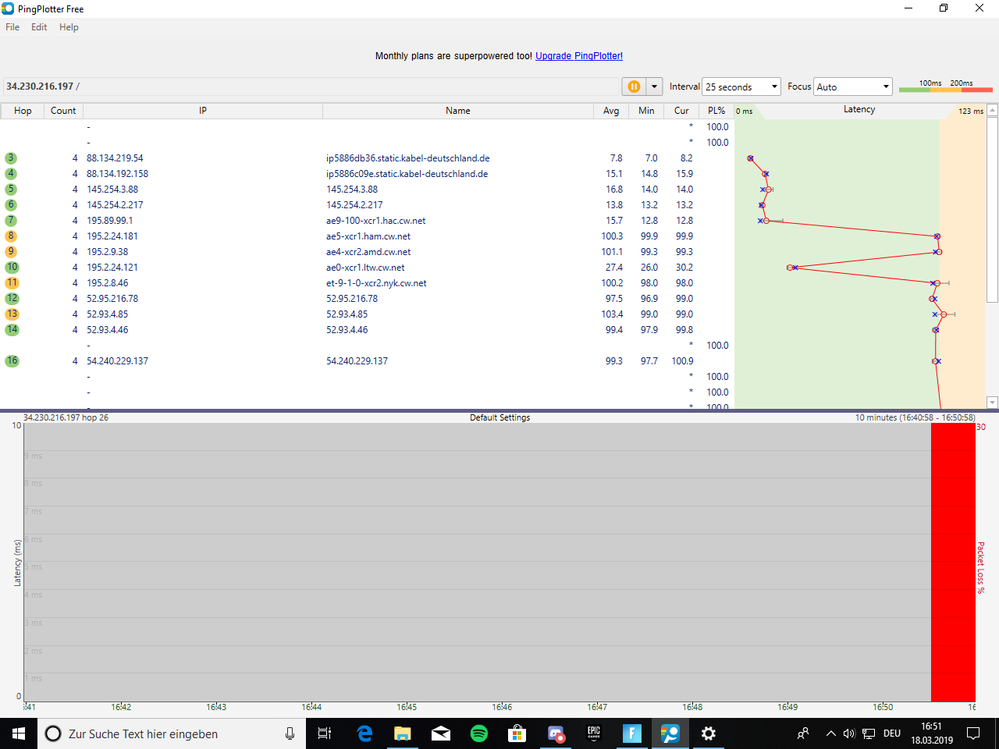The width and height of the screenshot is (999, 749).
Task: Select the green hop 6 circle icon
Action: coord(11,205)
